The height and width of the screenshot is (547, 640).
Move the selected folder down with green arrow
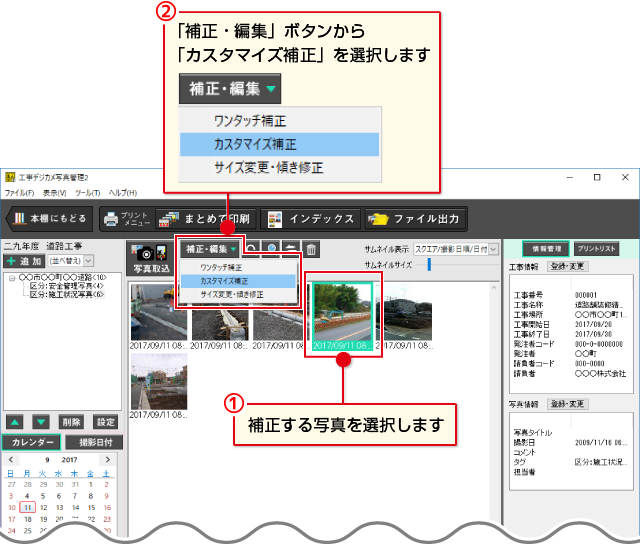click(41, 422)
